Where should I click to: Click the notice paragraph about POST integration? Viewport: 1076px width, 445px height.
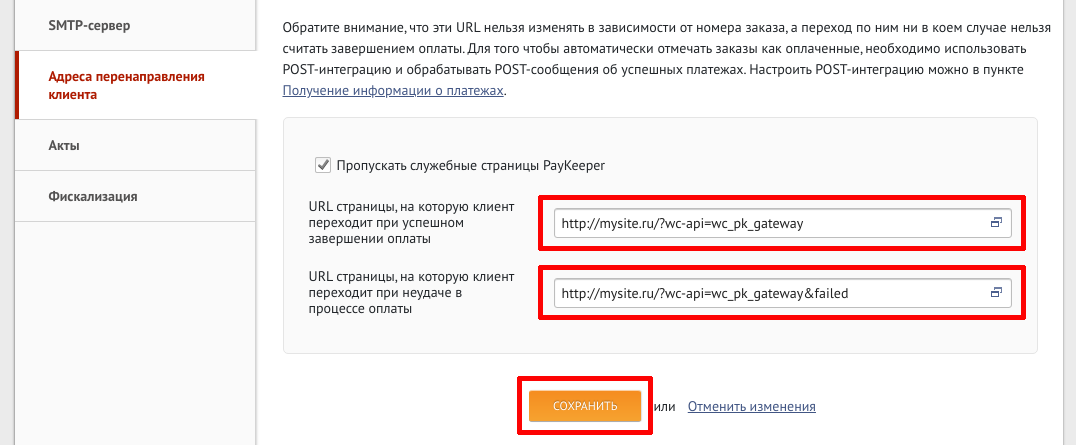(660, 48)
